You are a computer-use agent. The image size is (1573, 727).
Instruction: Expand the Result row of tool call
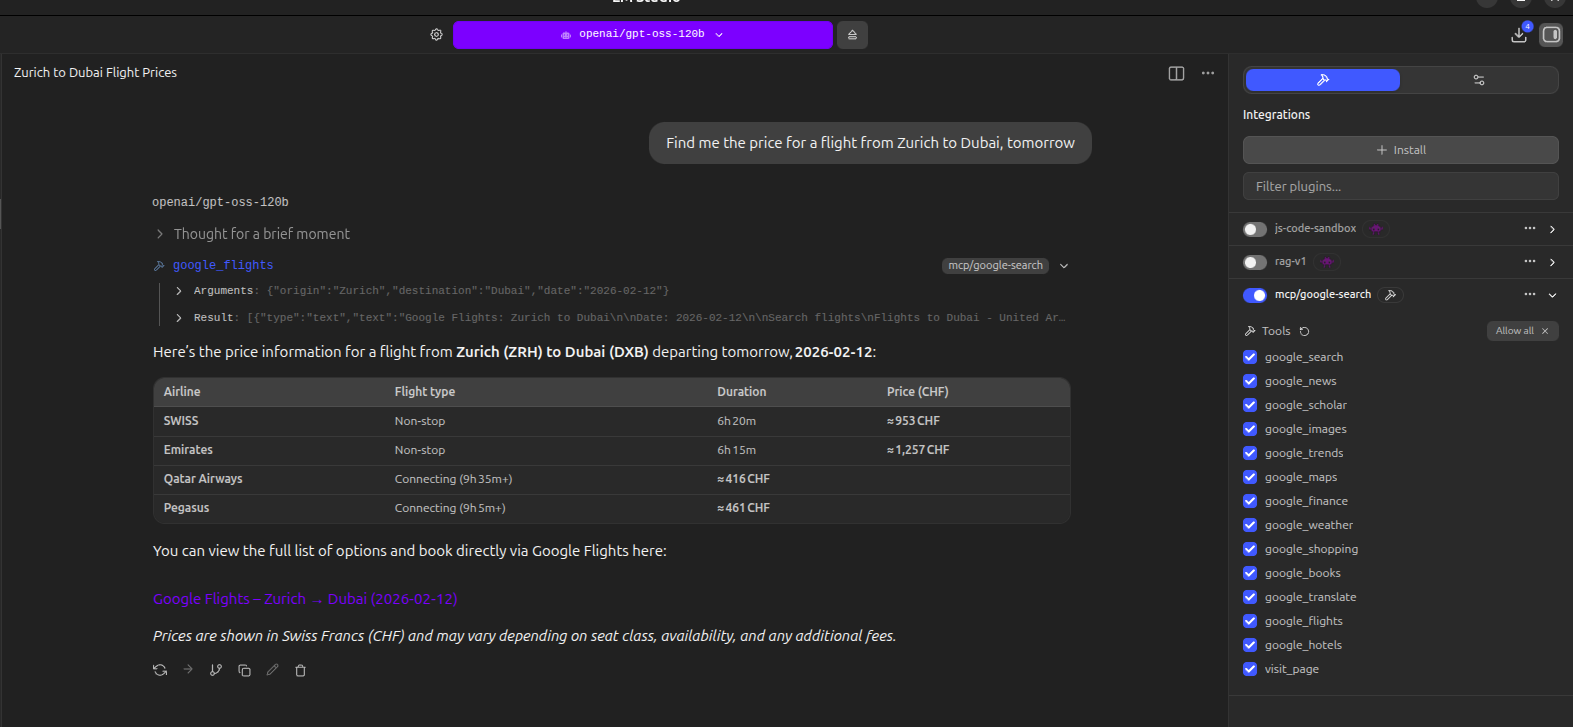click(x=179, y=318)
